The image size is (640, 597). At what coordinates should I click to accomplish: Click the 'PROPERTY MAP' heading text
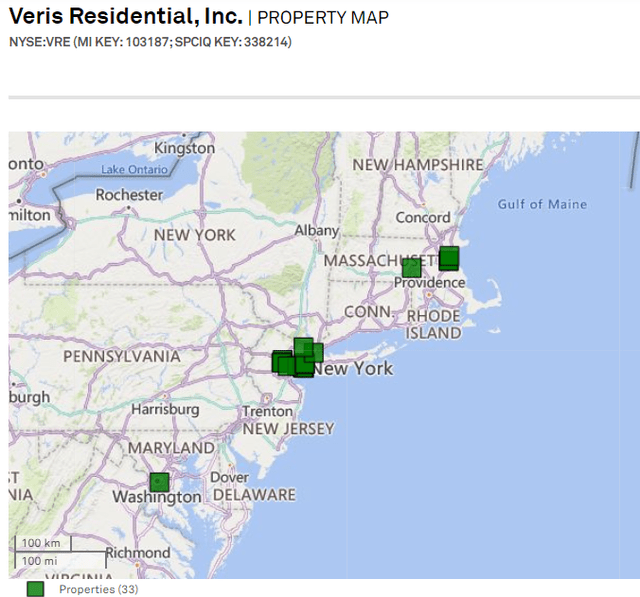323,18
